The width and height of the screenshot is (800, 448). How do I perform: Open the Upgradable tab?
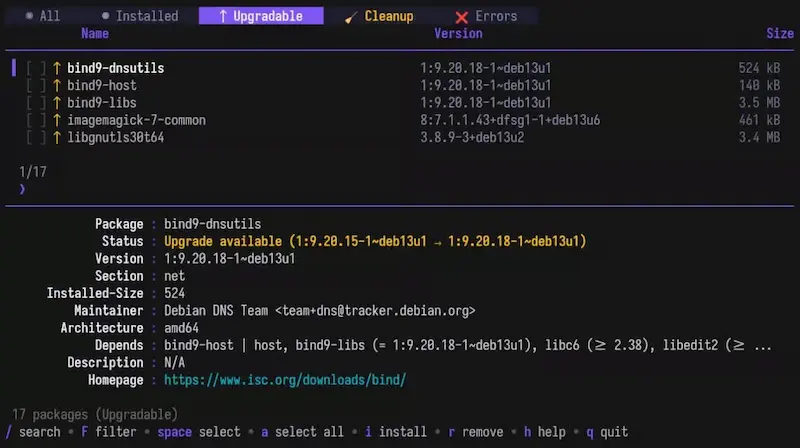coord(261,16)
